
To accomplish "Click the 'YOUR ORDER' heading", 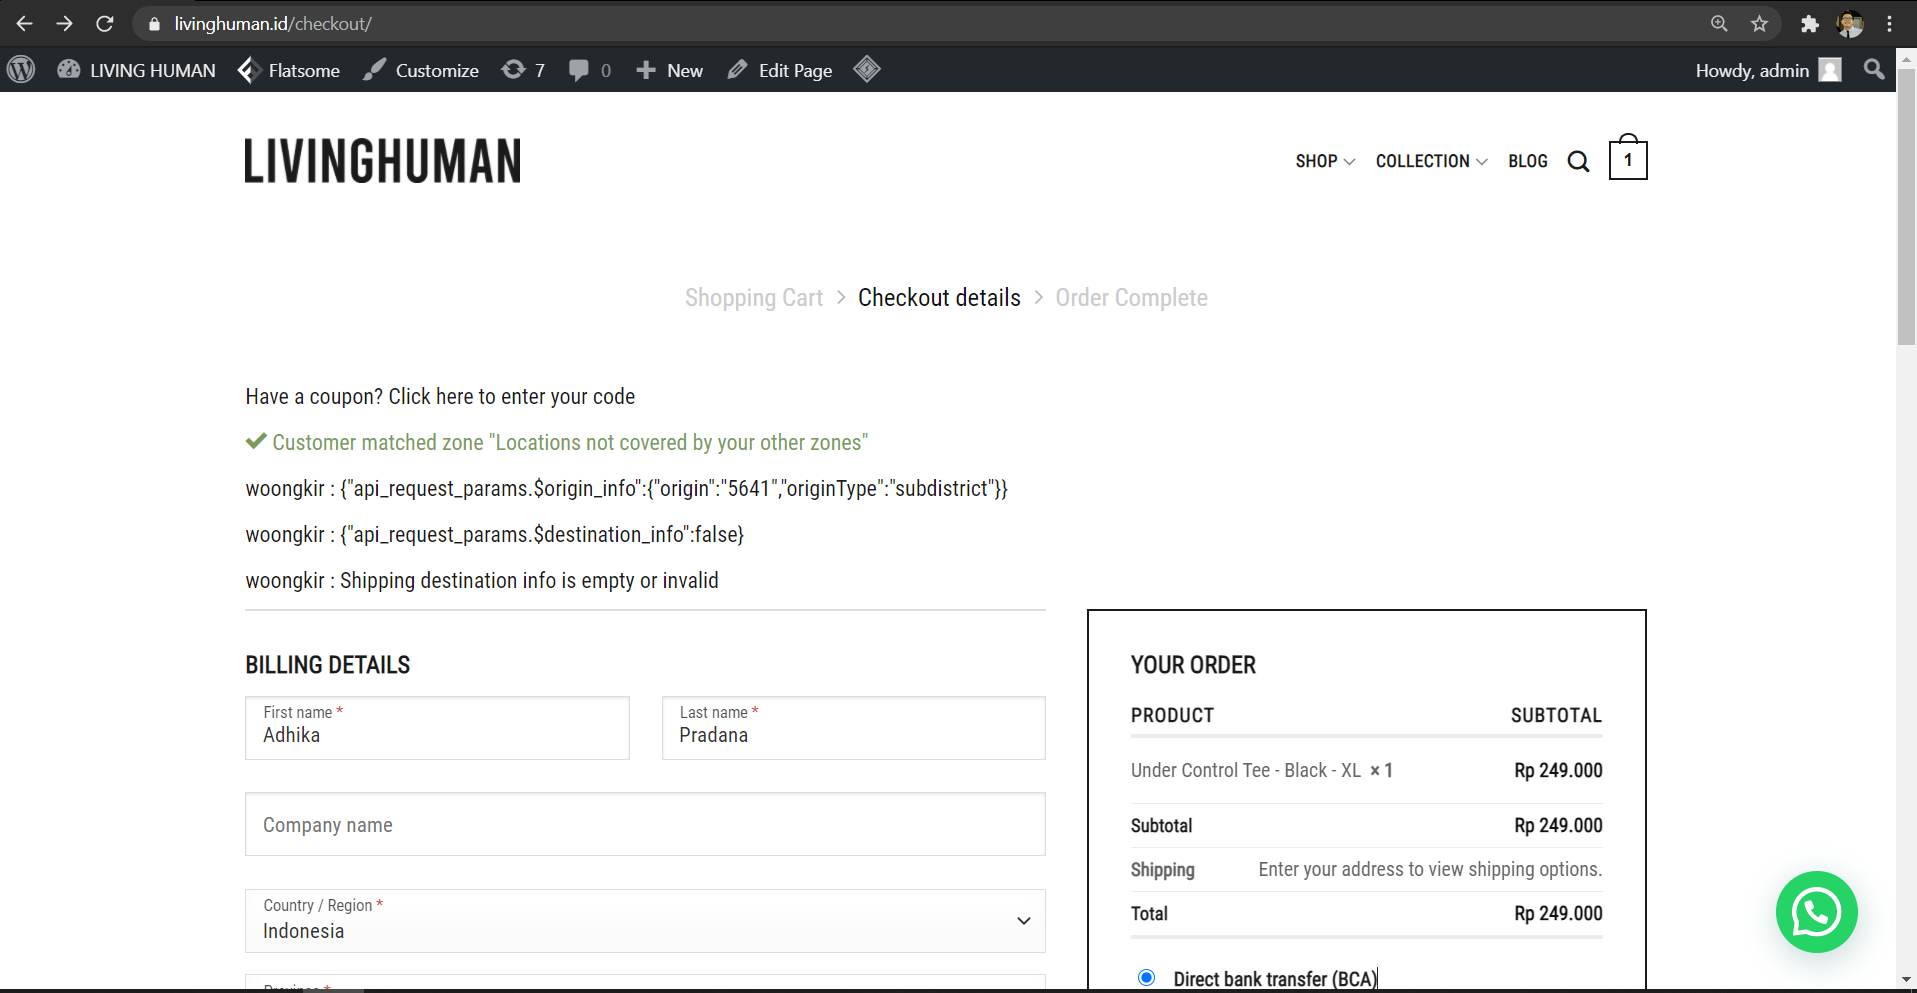I will [1193, 665].
